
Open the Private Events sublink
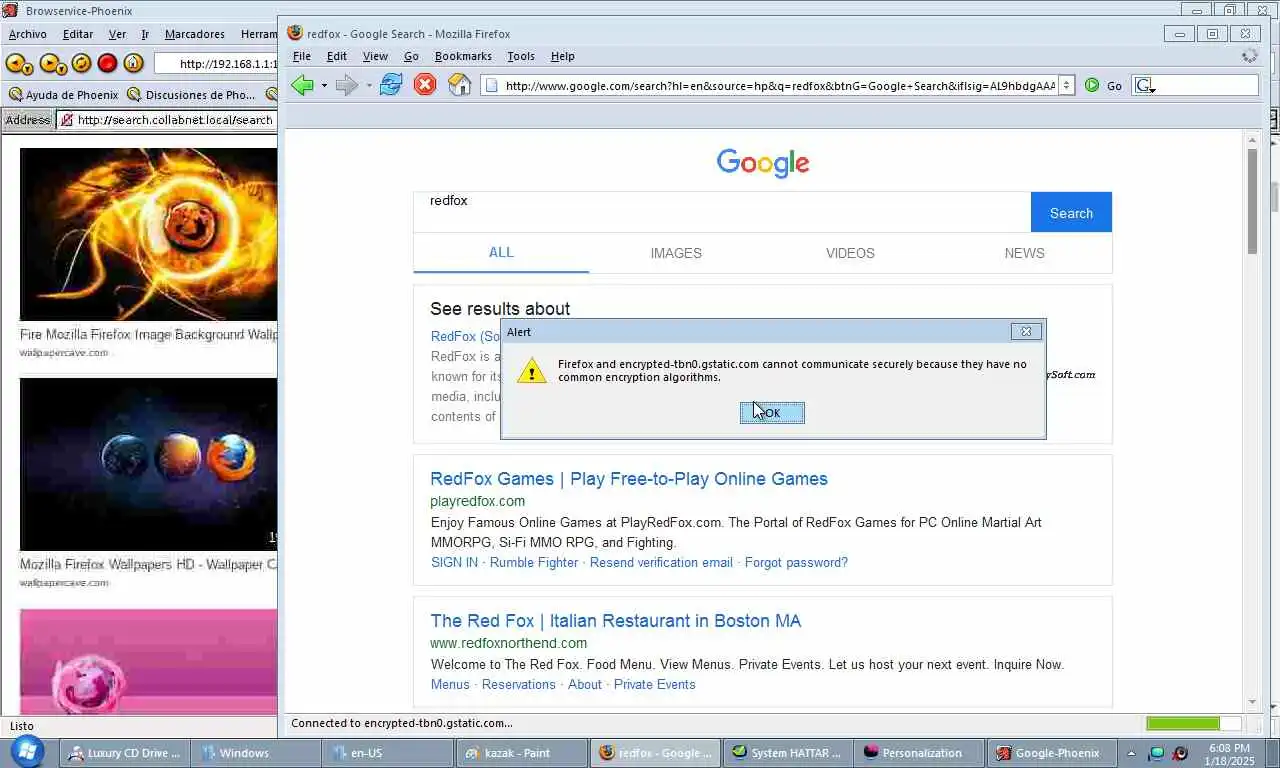(654, 684)
